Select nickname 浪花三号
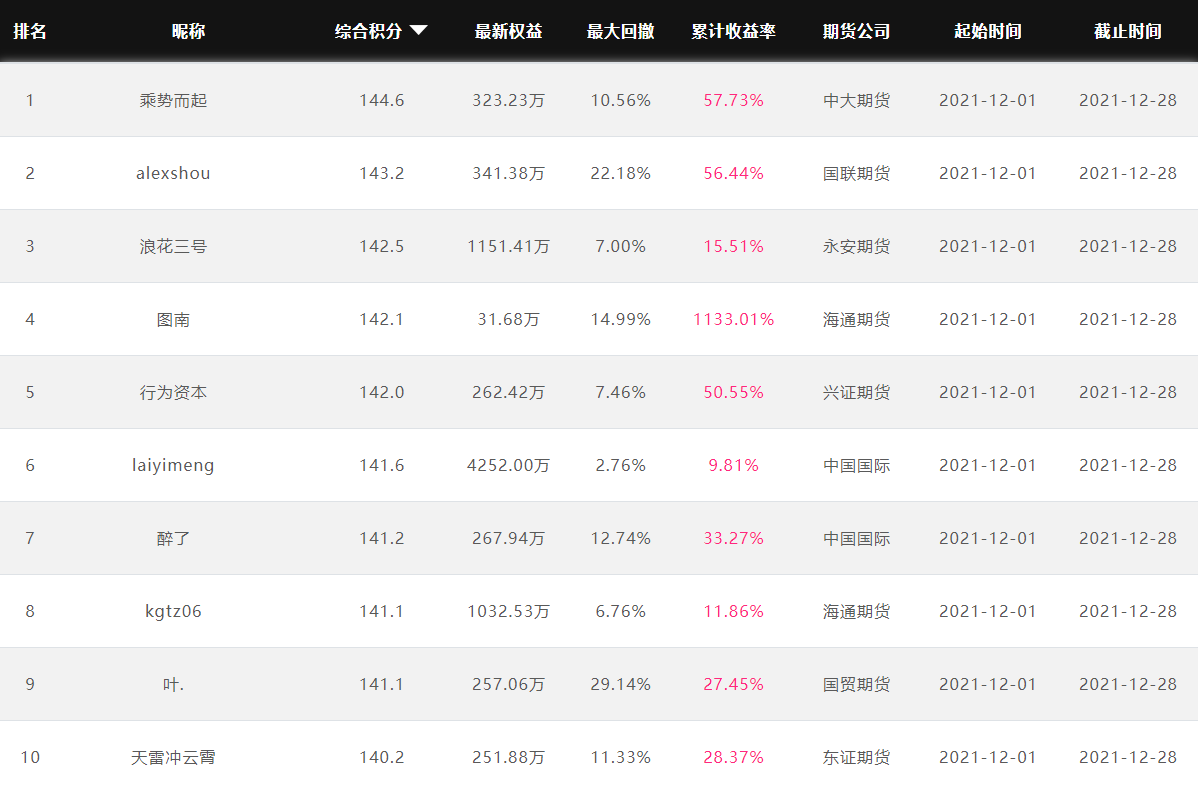The height and width of the screenshot is (790, 1198). click(x=173, y=246)
